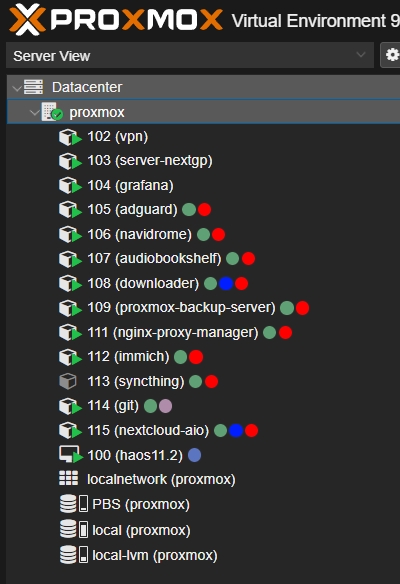Viewport: 400px width, 584px height.
Task: Click the red tag dot on 112 (immich)
Action: [x=196, y=357]
